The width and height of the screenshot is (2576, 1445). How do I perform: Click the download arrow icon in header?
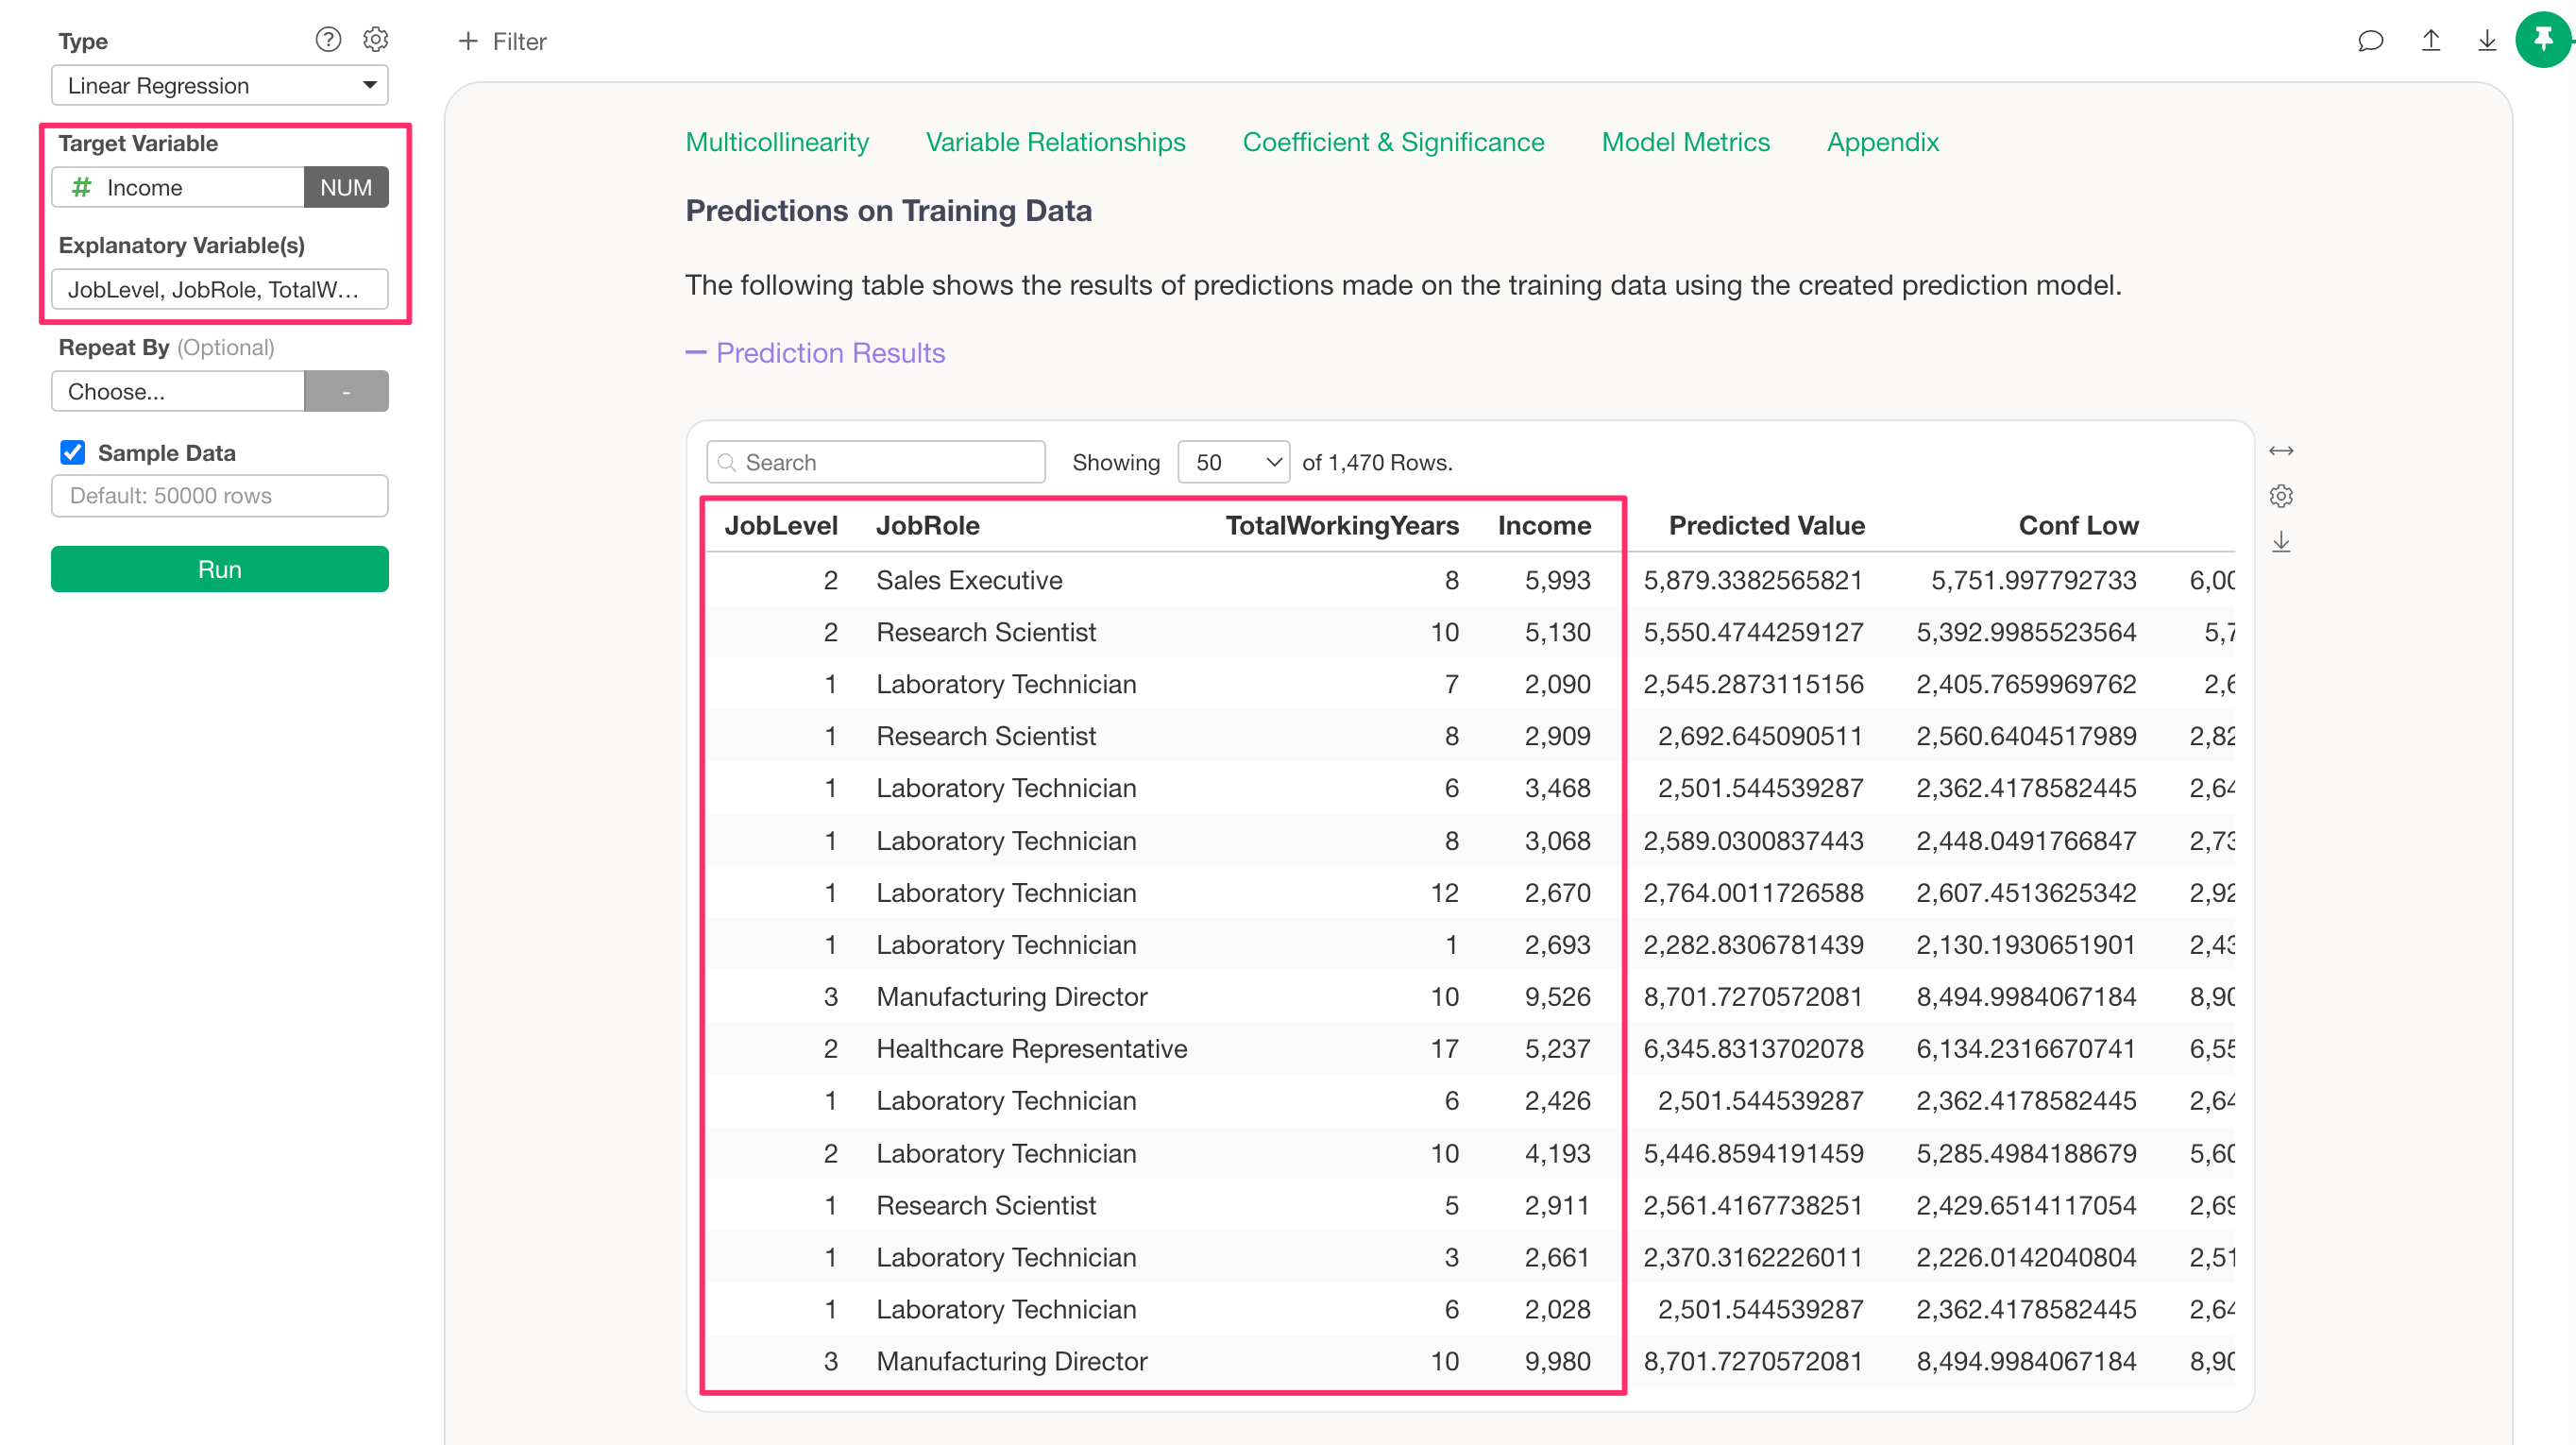tap(2487, 41)
